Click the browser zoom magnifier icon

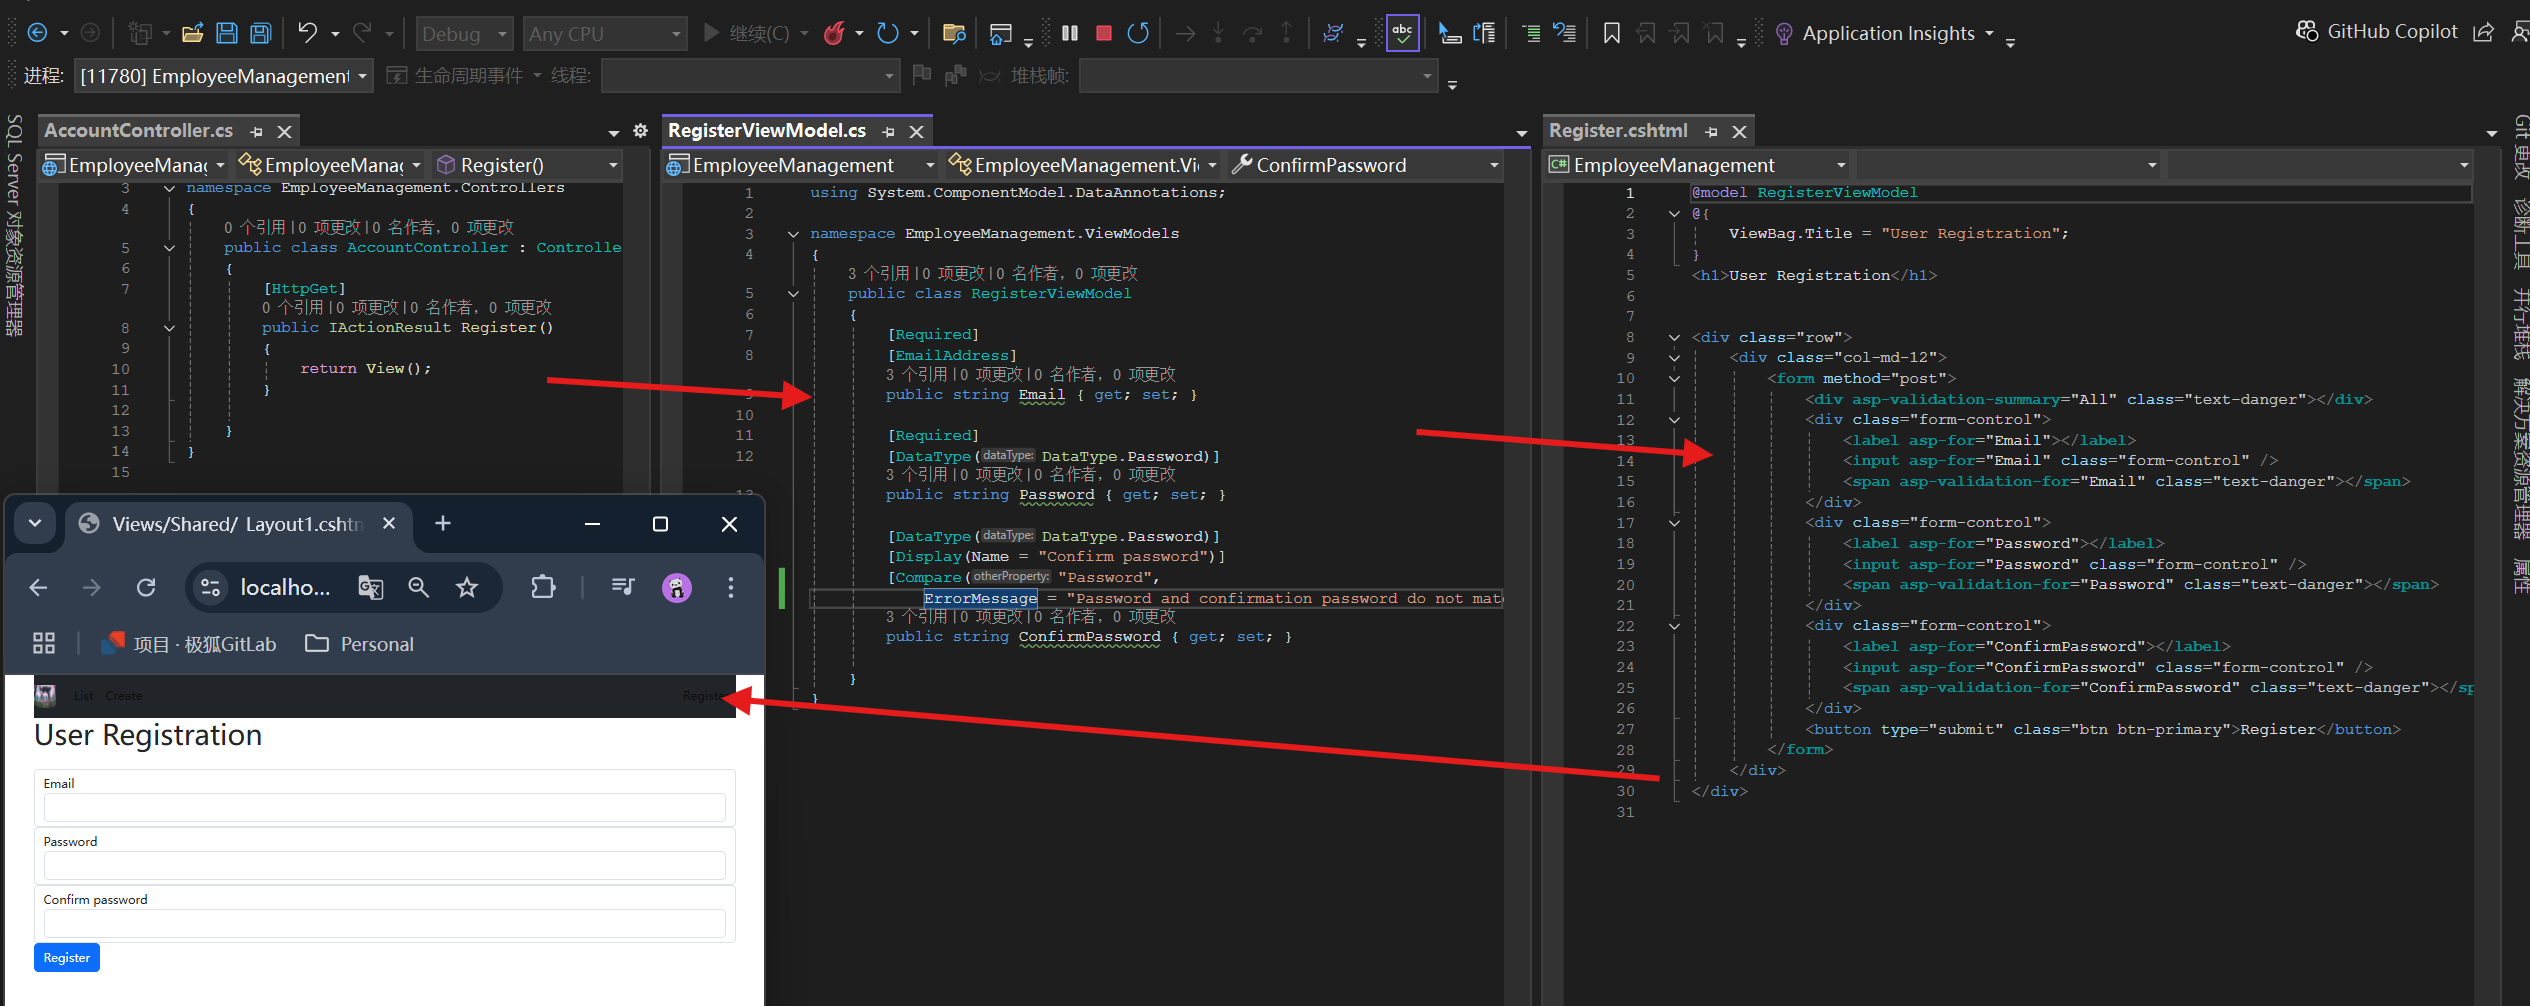419,588
